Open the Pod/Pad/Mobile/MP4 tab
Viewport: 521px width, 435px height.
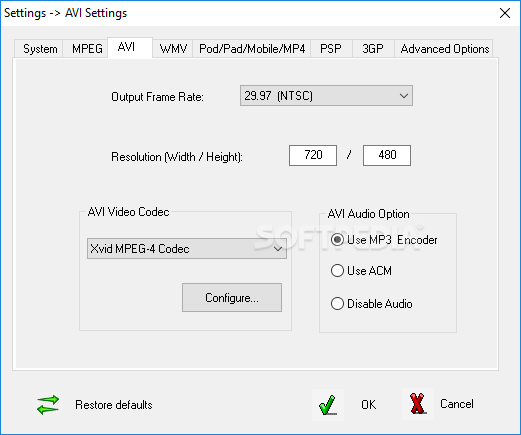coord(252,49)
